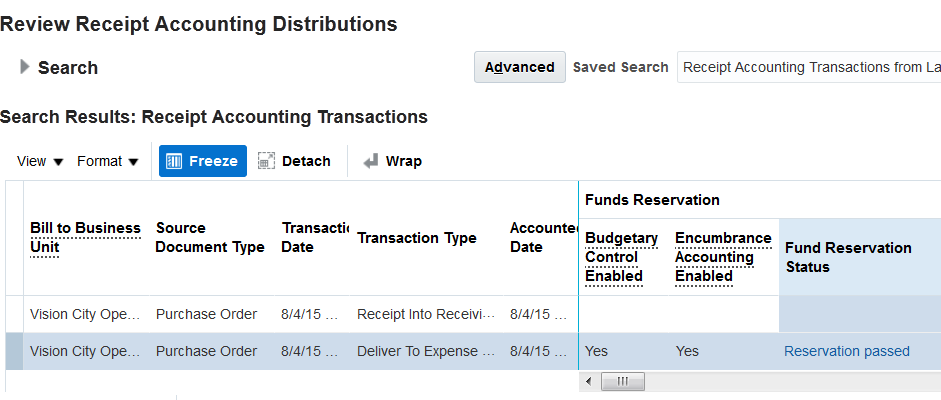Image resolution: width=941 pixels, height=400 pixels.
Task: Open the View menu dropdown
Action: click(x=40, y=161)
